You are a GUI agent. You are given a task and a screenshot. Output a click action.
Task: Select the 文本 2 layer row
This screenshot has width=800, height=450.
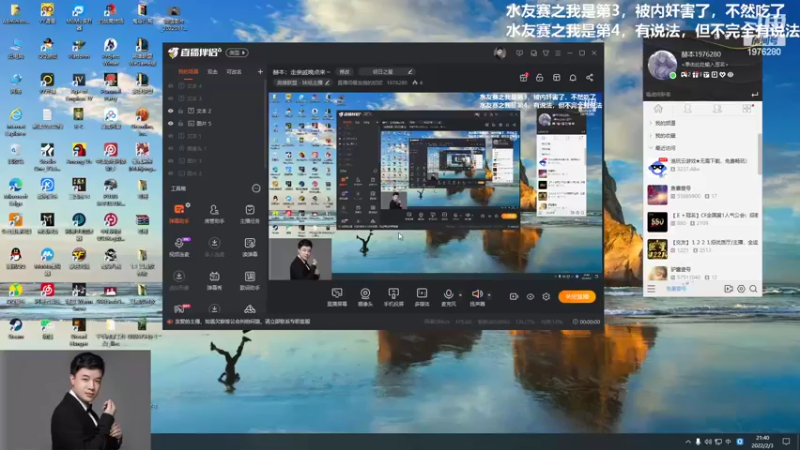(215, 111)
